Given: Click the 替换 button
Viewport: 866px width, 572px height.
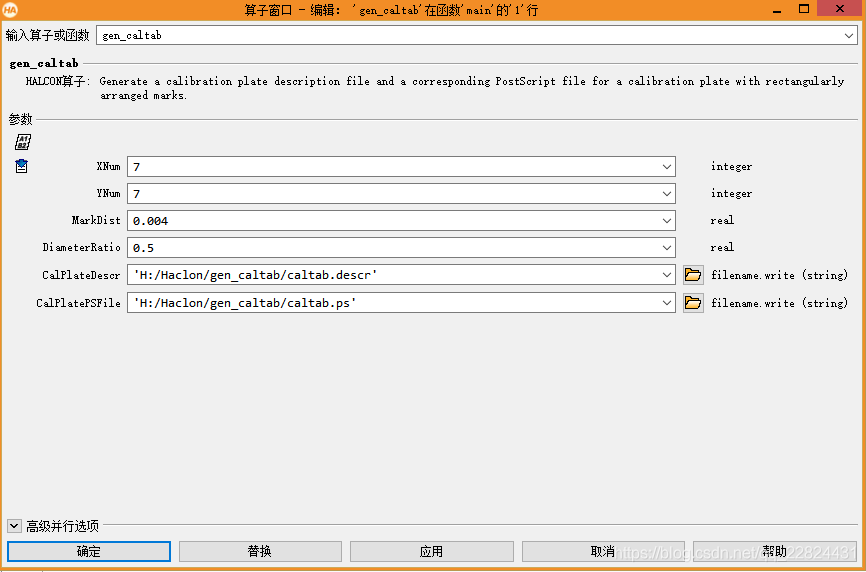Looking at the screenshot, I should [260, 551].
